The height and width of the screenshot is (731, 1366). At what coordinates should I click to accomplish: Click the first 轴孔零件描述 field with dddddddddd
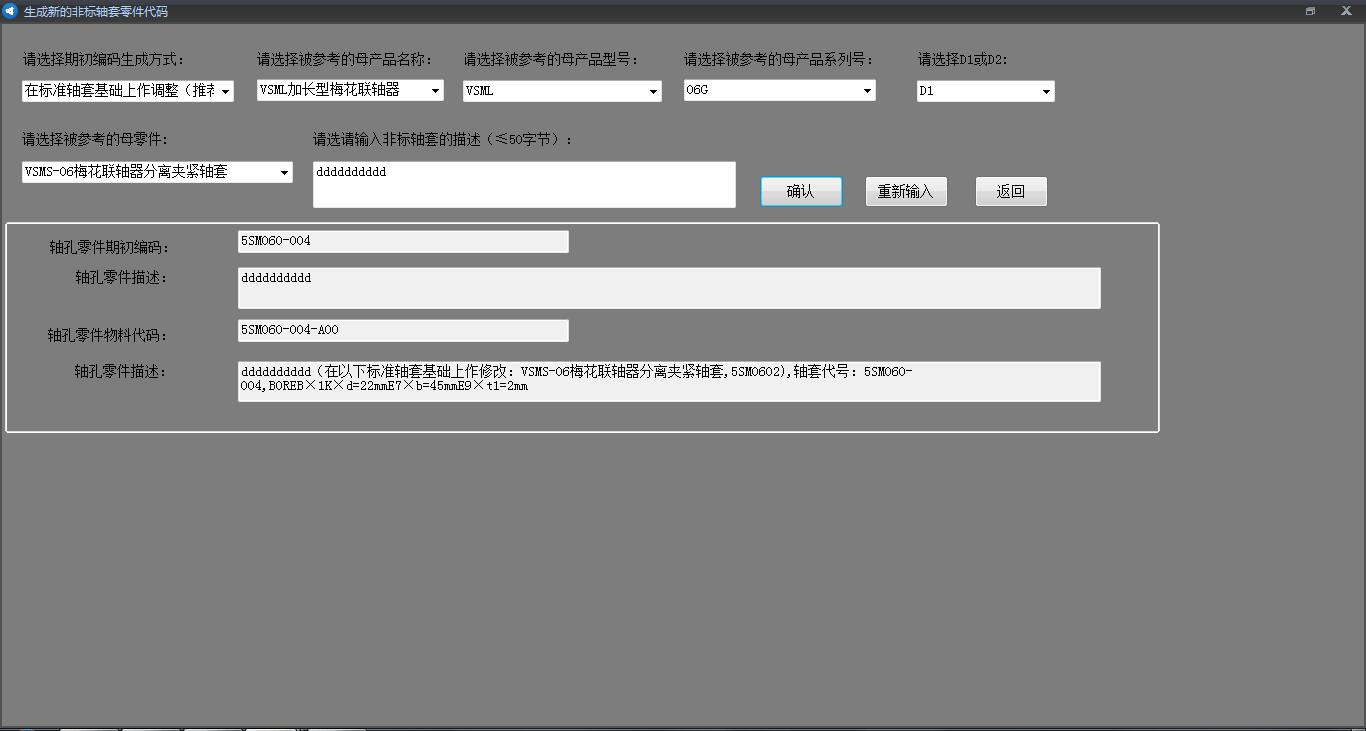coord(668,288)
